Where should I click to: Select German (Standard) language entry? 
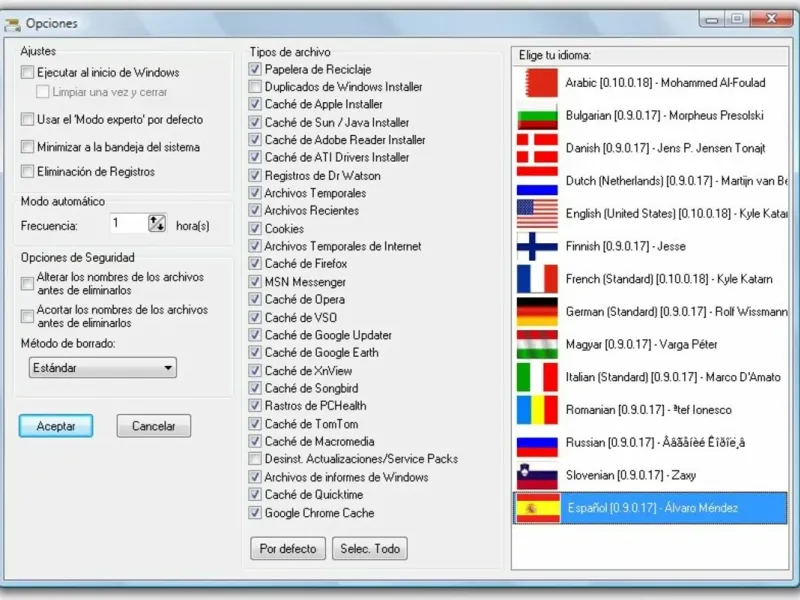click(x=650, y=312)
